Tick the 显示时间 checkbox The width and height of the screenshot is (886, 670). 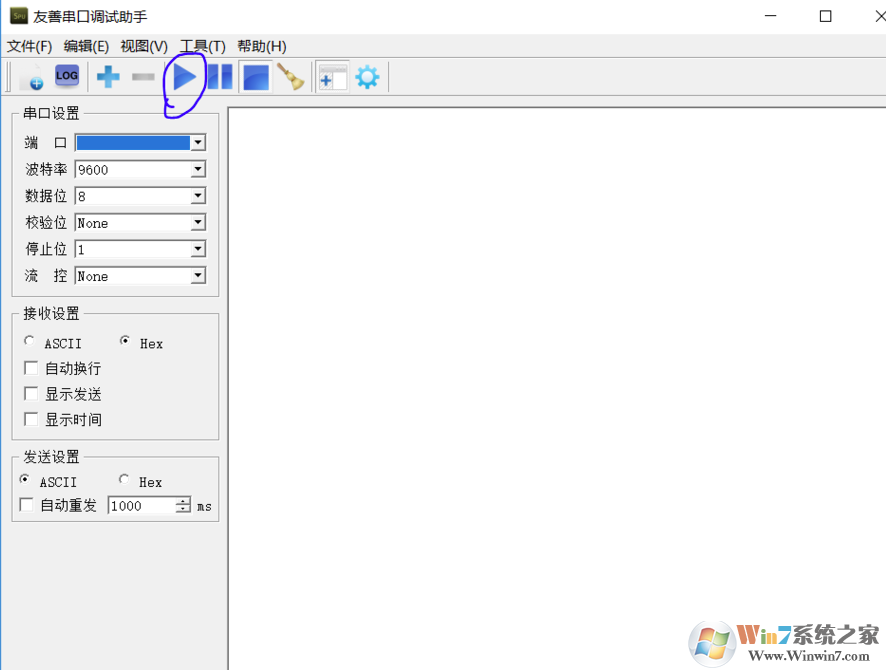coord(31,420)
